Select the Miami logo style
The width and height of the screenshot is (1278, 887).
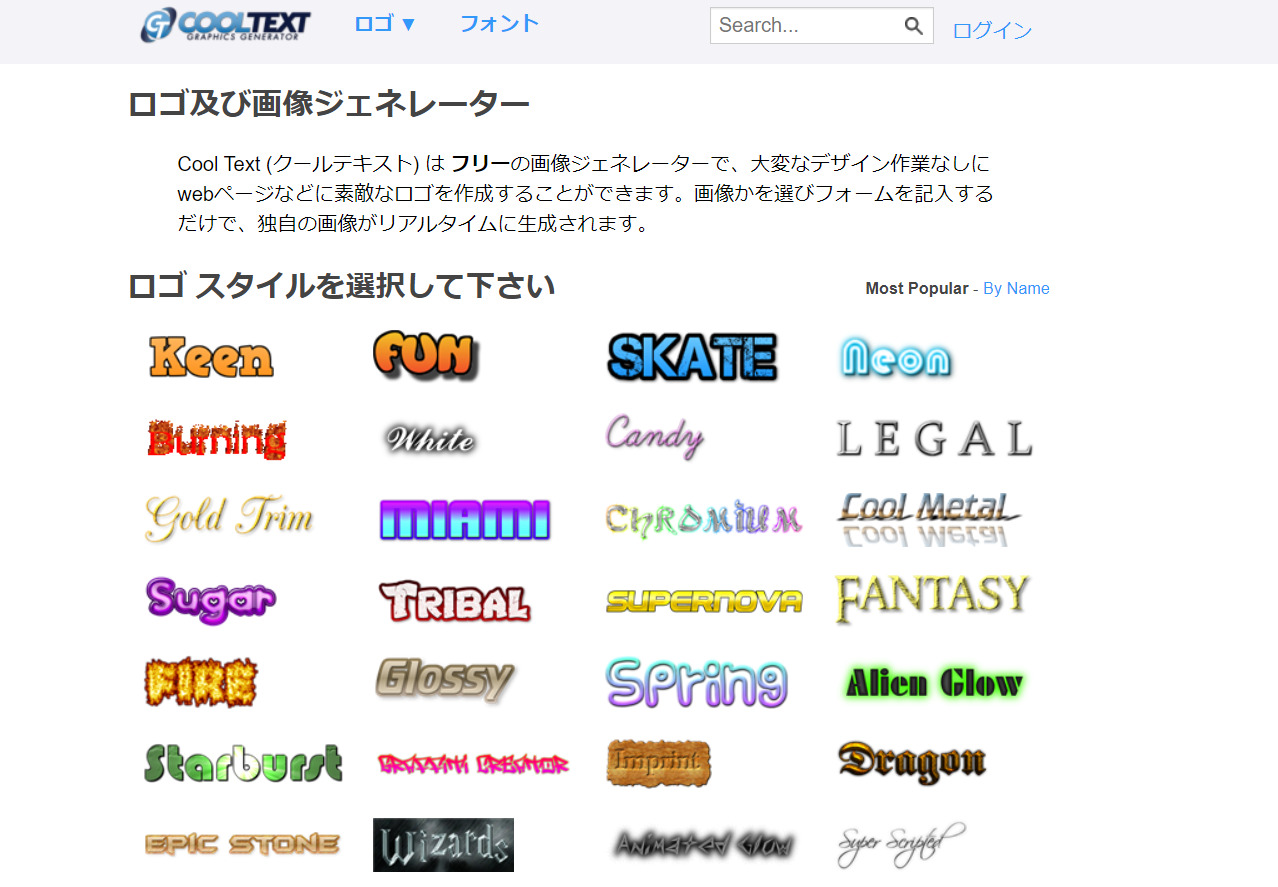(465, 519)
